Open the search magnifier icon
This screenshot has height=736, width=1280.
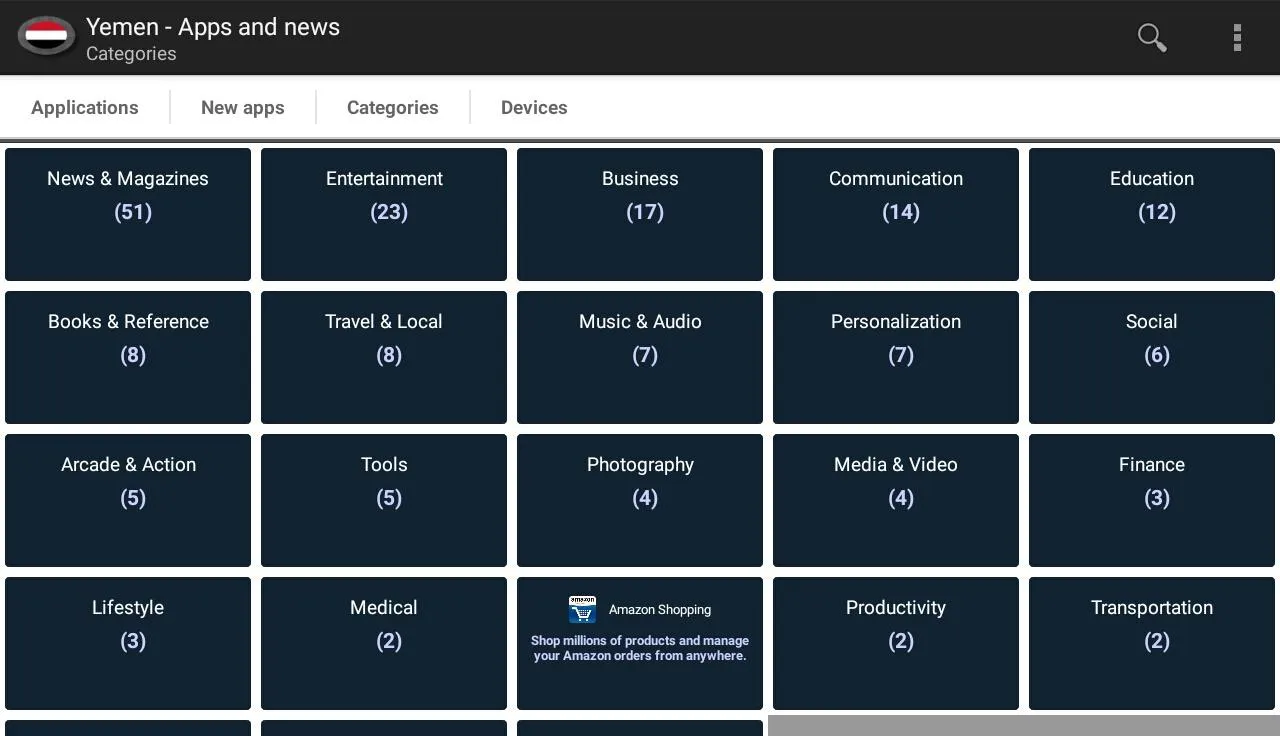1152,38
